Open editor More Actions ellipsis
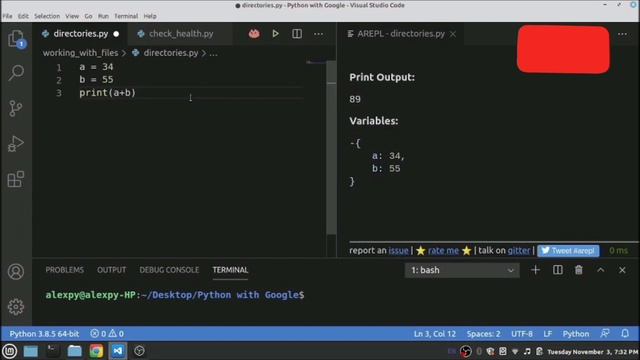 (318, 34)
